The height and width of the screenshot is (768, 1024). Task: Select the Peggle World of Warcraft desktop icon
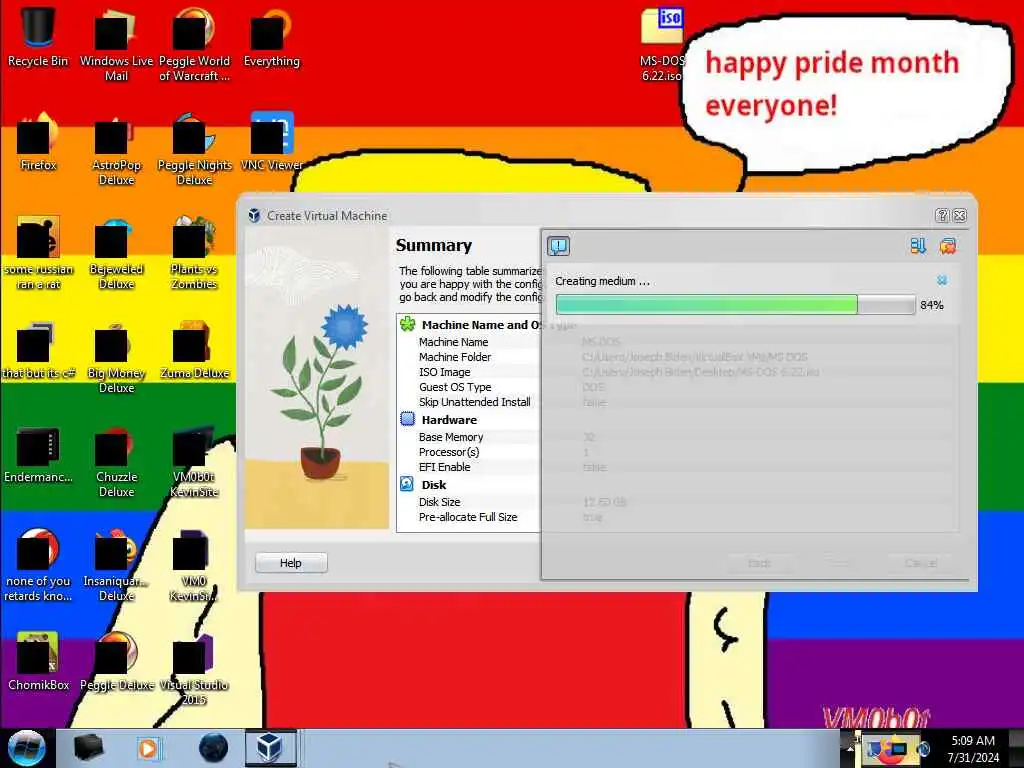(194, 46)
